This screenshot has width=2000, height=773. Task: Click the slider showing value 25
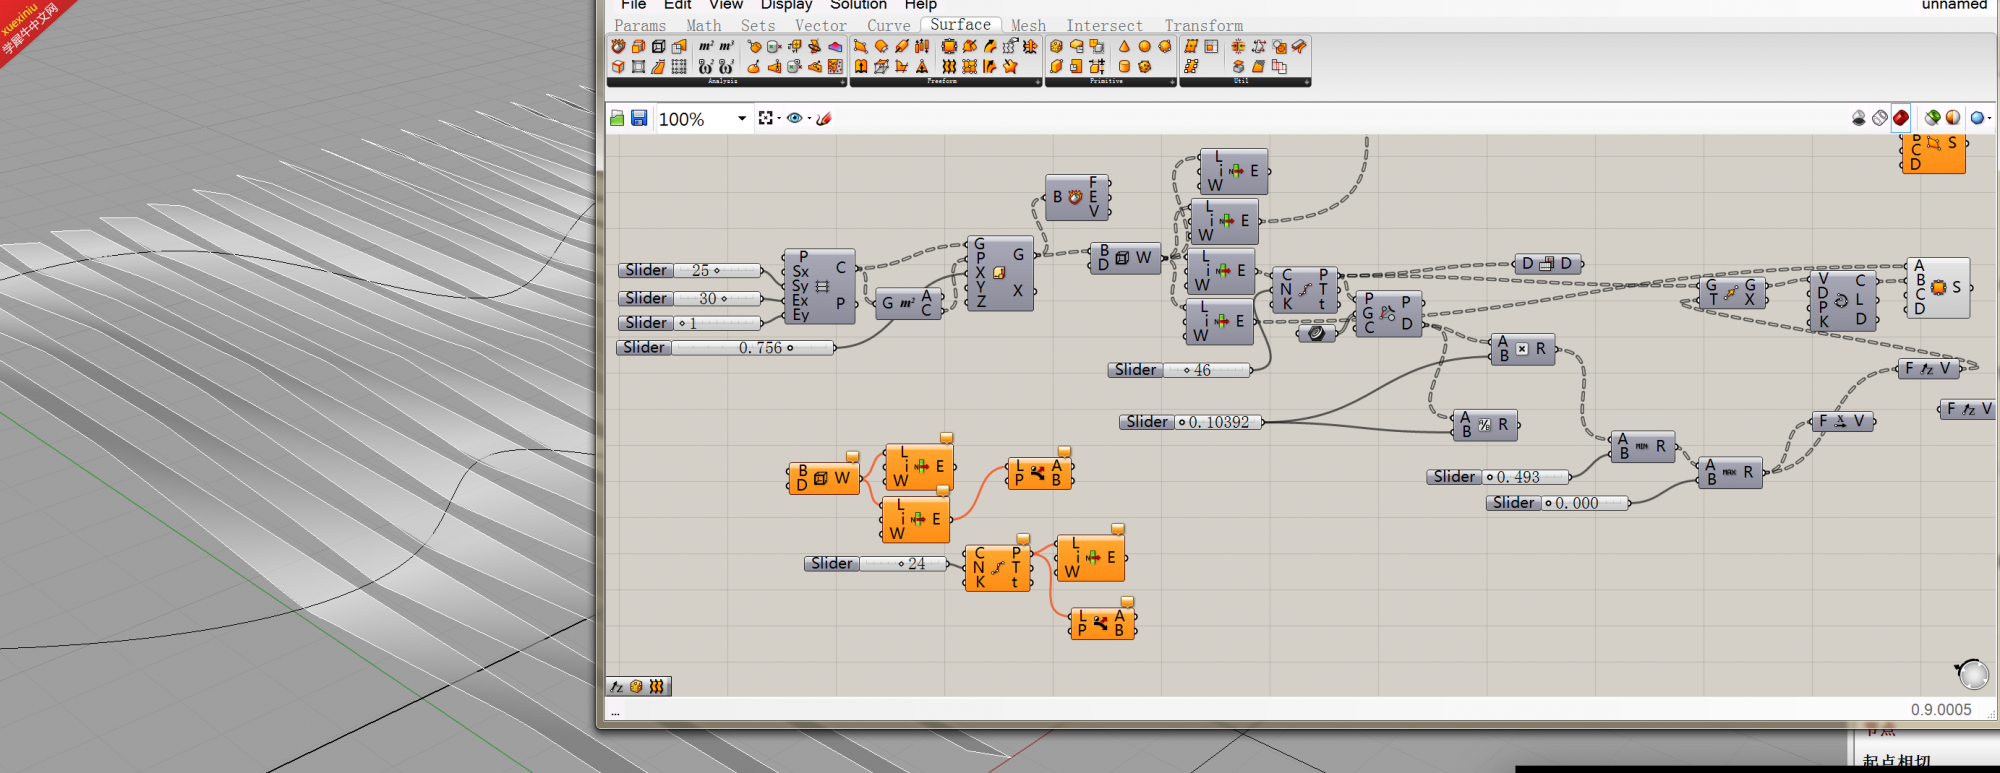[689, 270]
